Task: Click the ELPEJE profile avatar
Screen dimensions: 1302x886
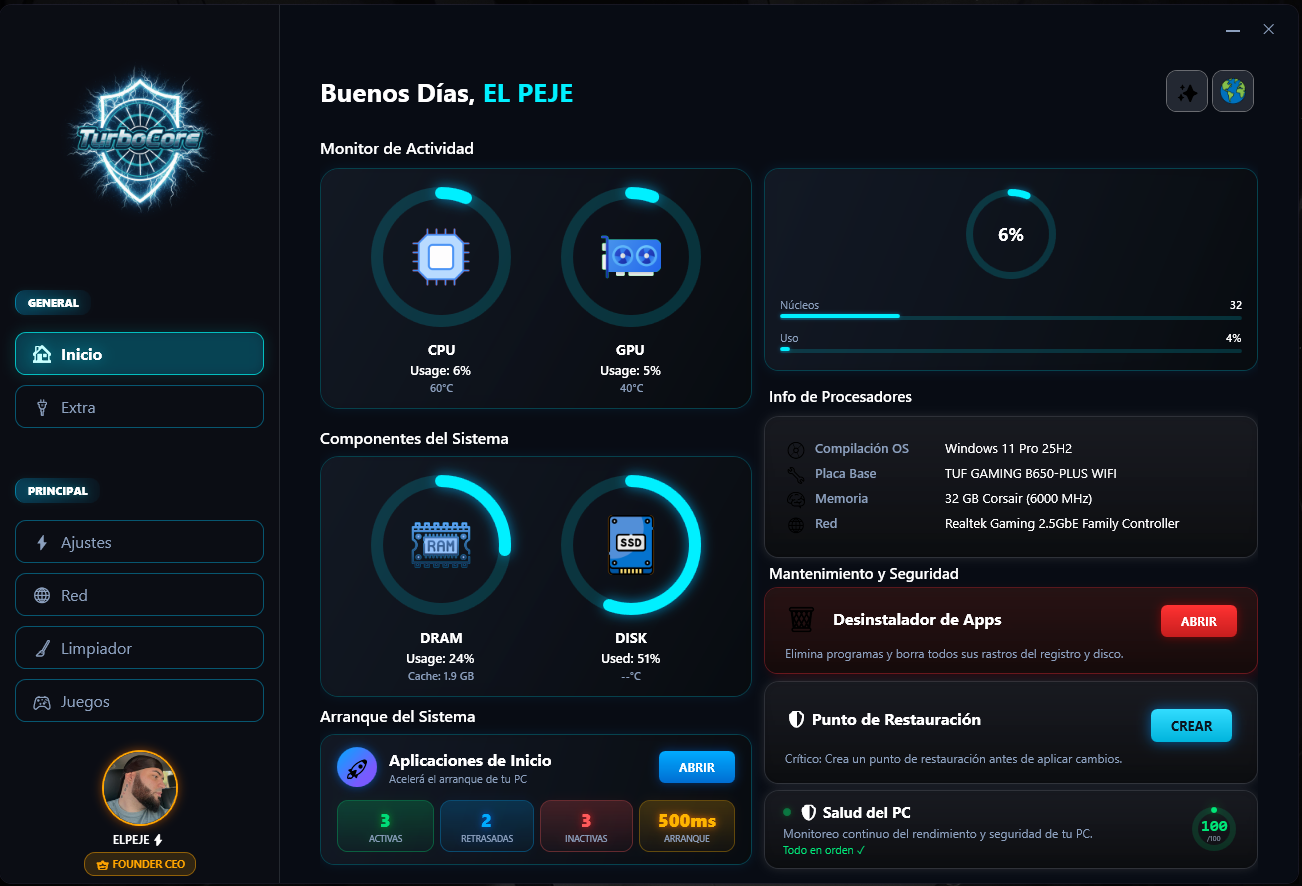Action: pos(140,788)
